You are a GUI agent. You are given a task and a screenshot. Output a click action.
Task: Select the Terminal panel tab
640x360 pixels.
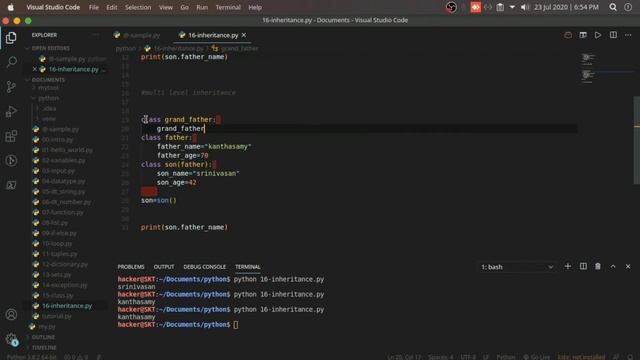click(x=247, y=267)
